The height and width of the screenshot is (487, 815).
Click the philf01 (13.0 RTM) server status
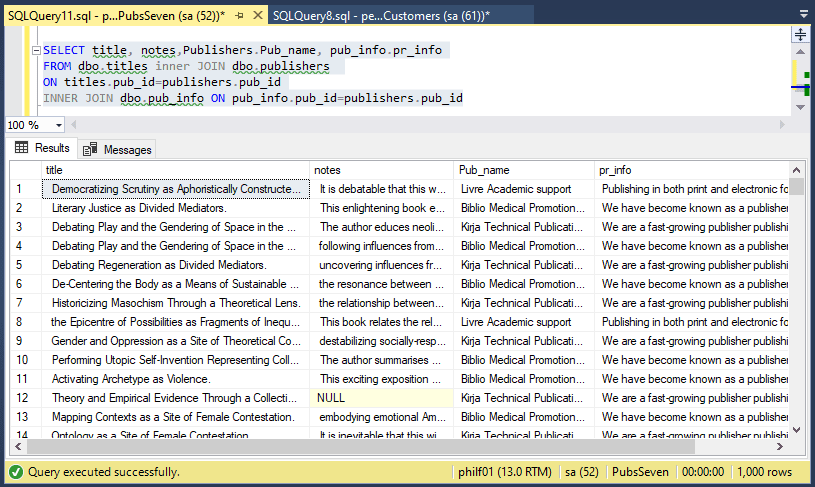click(505, 472)
